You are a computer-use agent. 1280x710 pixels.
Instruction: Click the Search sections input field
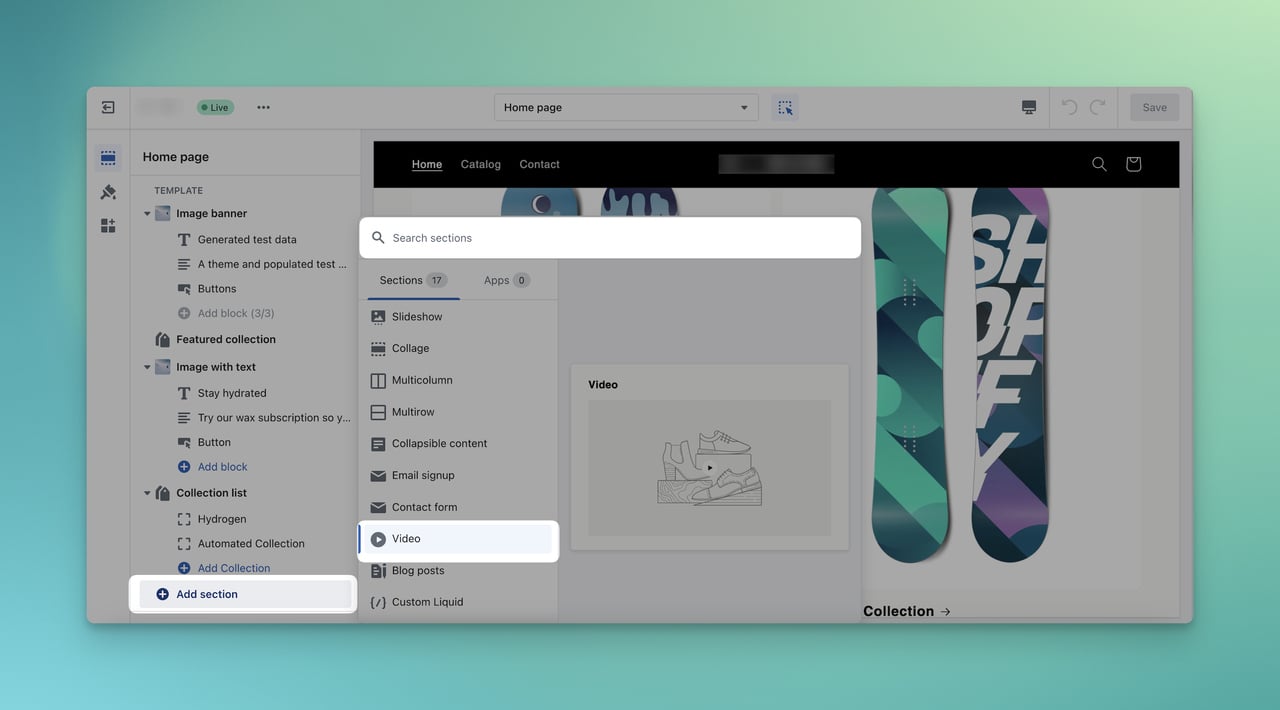click(610, 238)
